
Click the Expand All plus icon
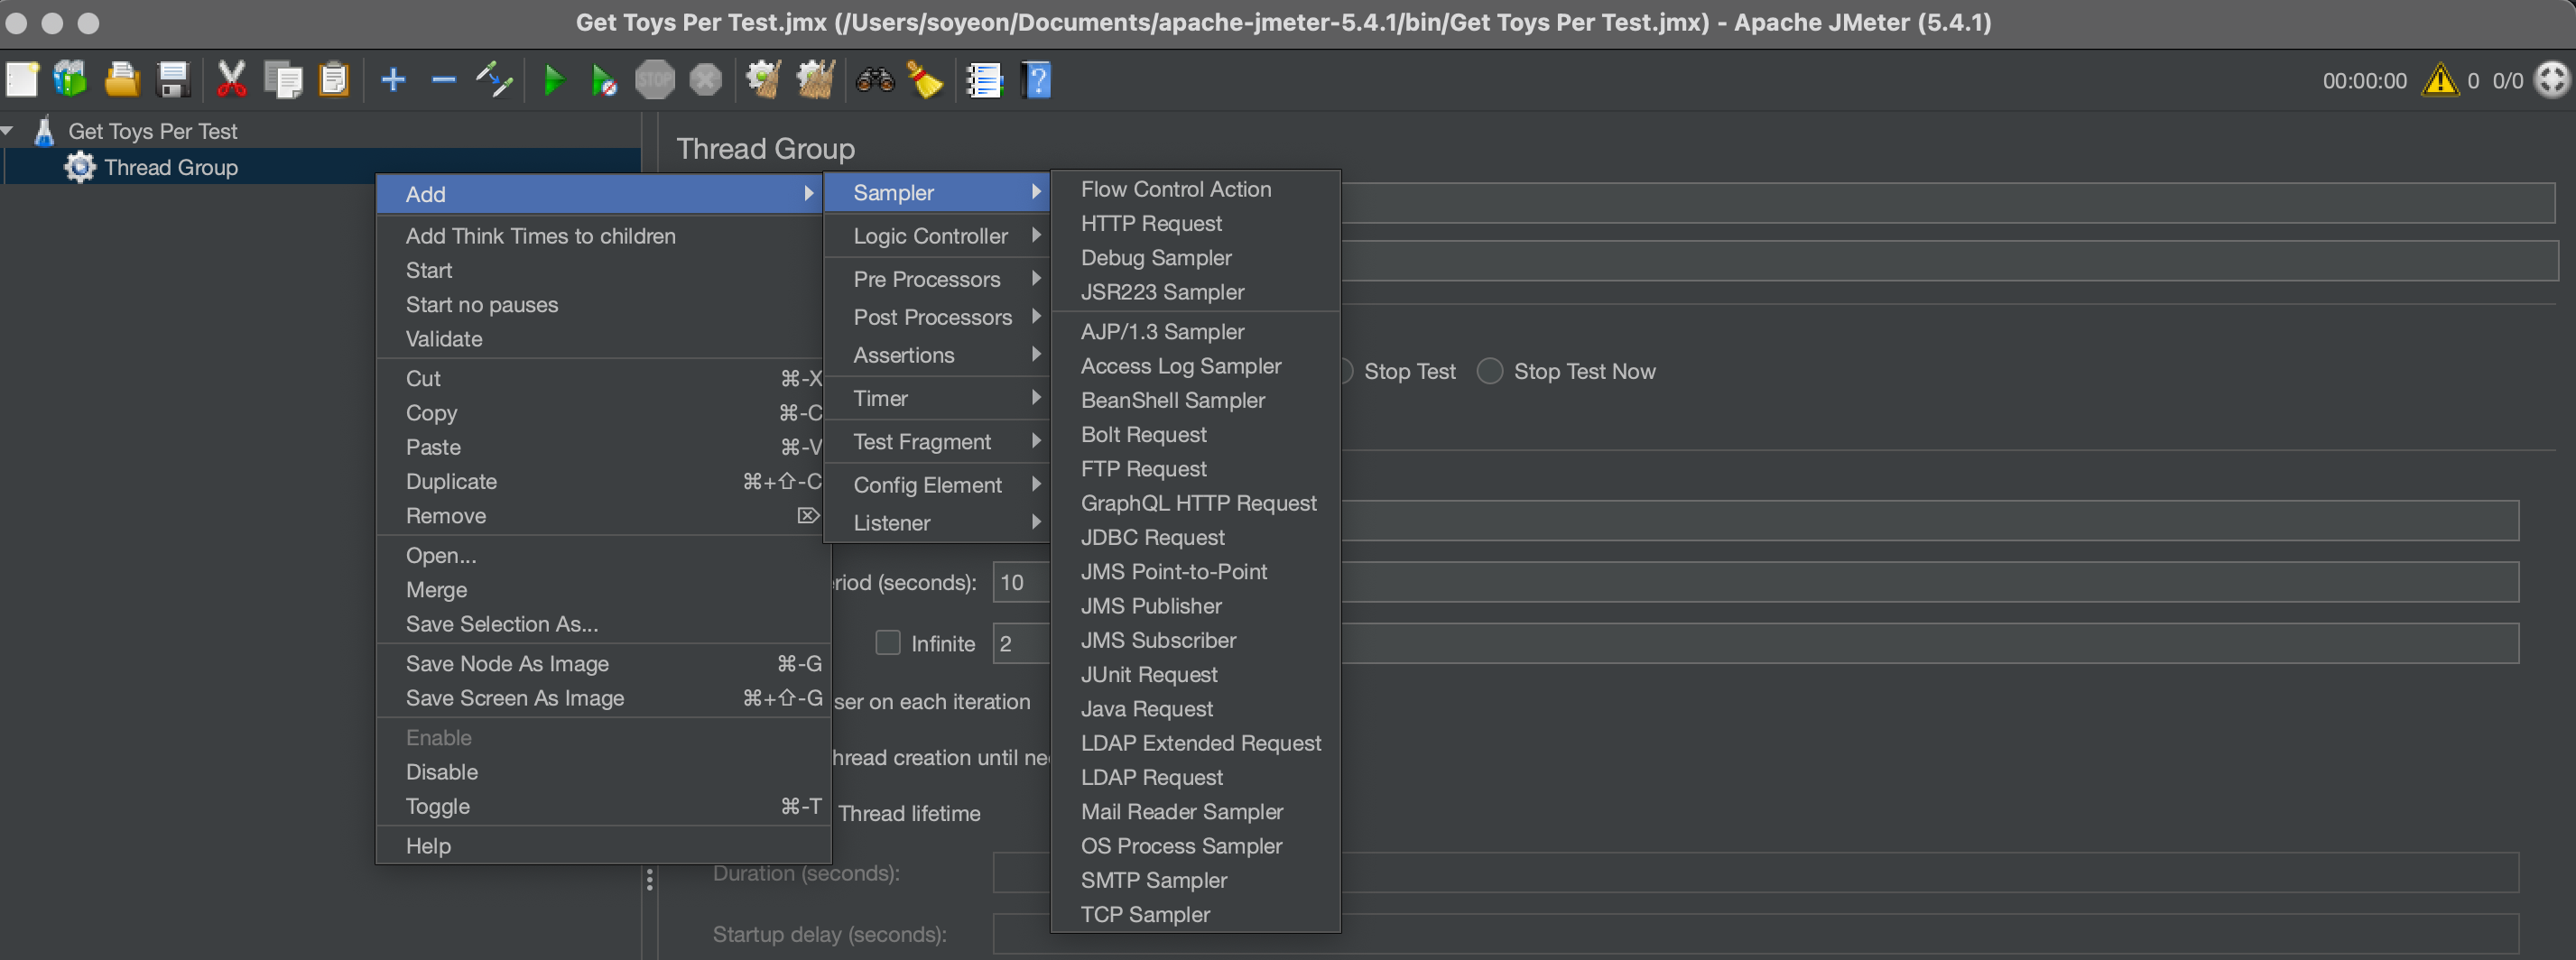click(393, 80)
